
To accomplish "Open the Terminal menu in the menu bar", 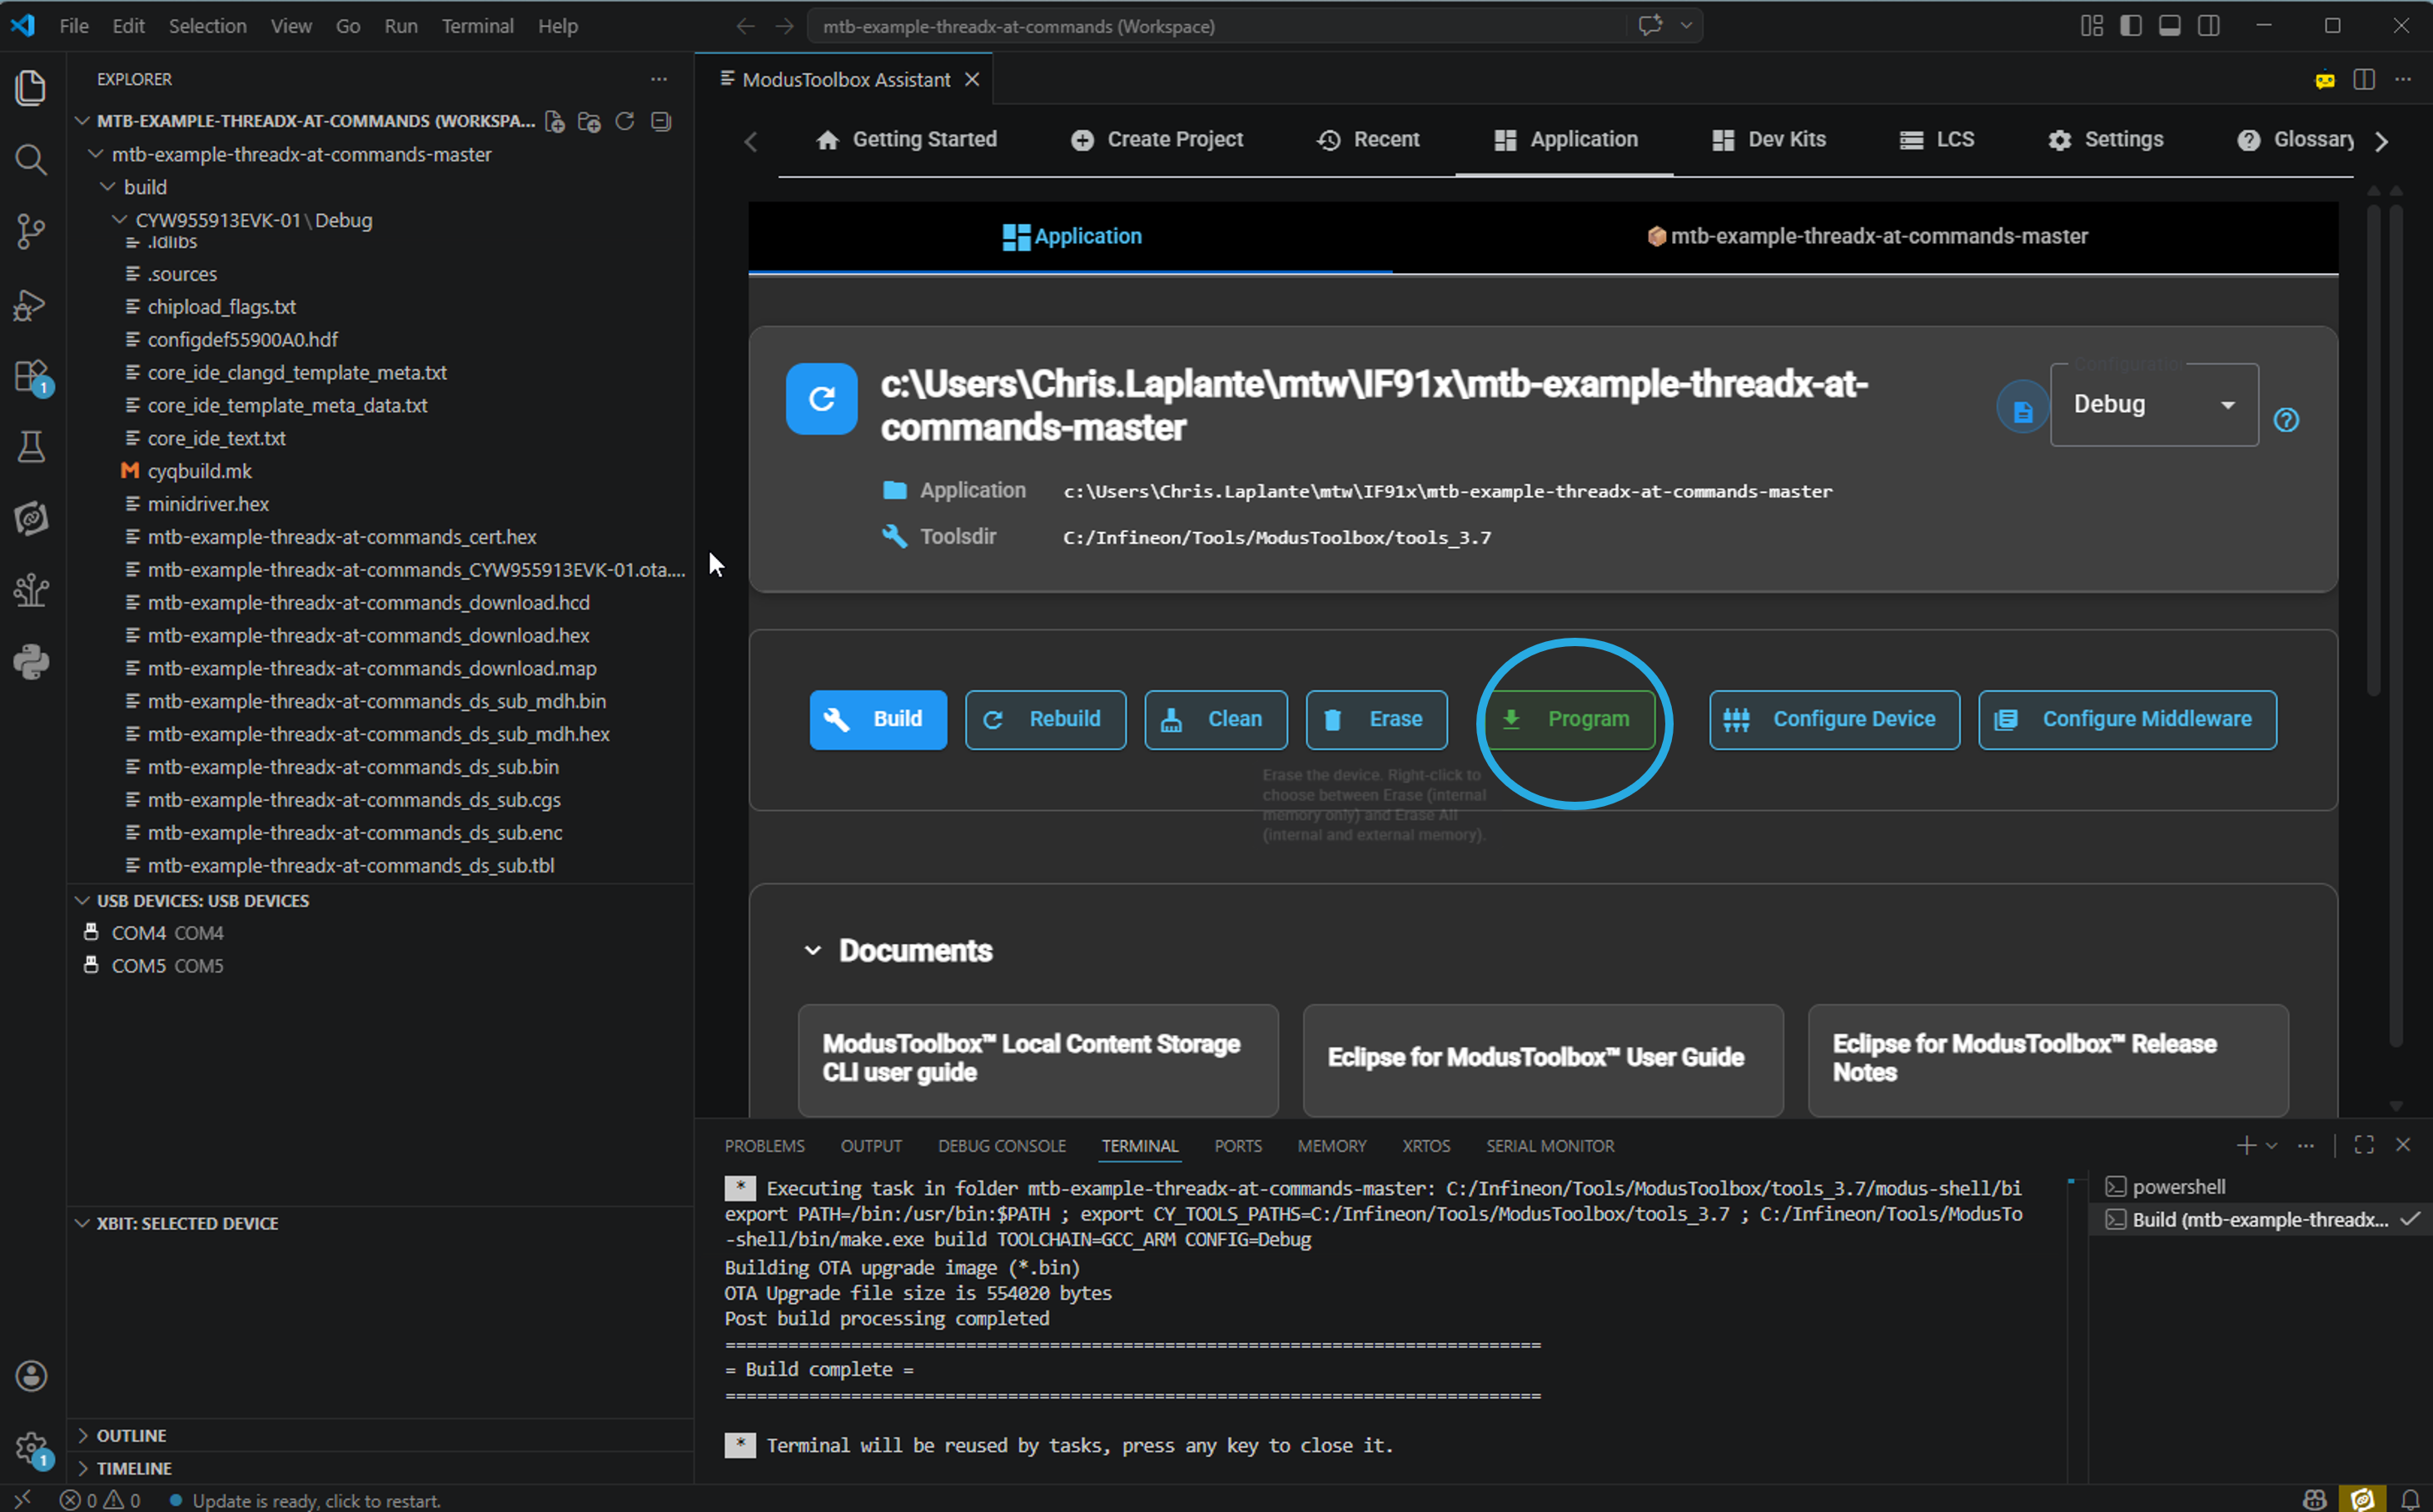I will click(x=477, y=26).
